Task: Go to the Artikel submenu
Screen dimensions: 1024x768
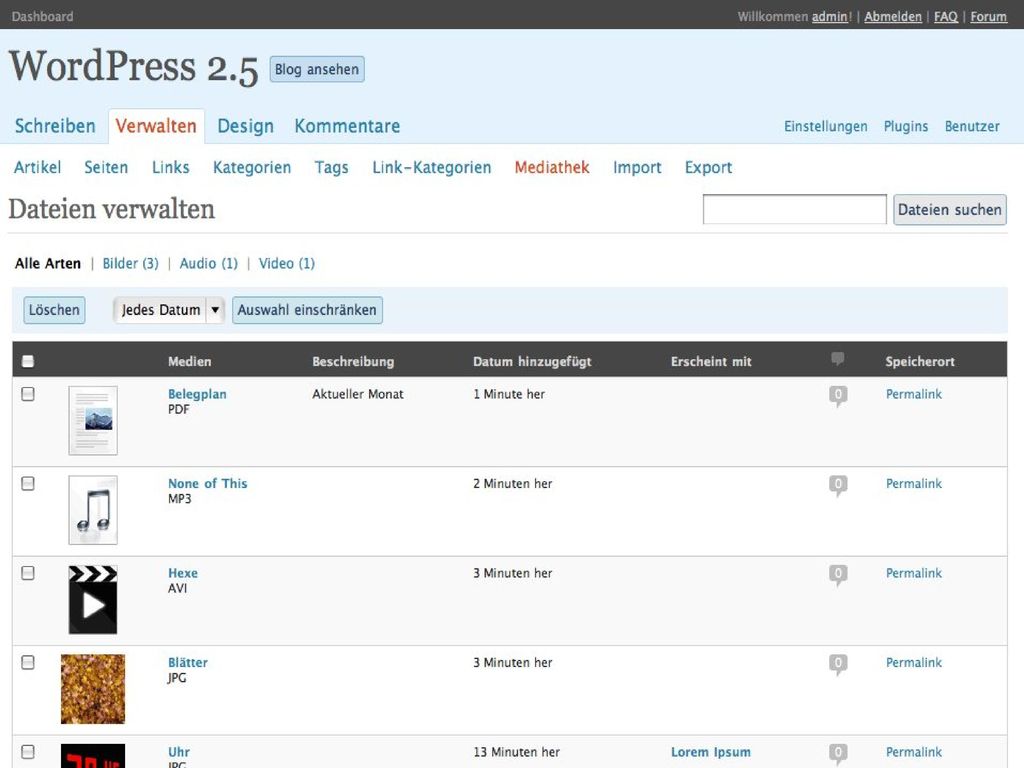Action: tap(37, 167)
